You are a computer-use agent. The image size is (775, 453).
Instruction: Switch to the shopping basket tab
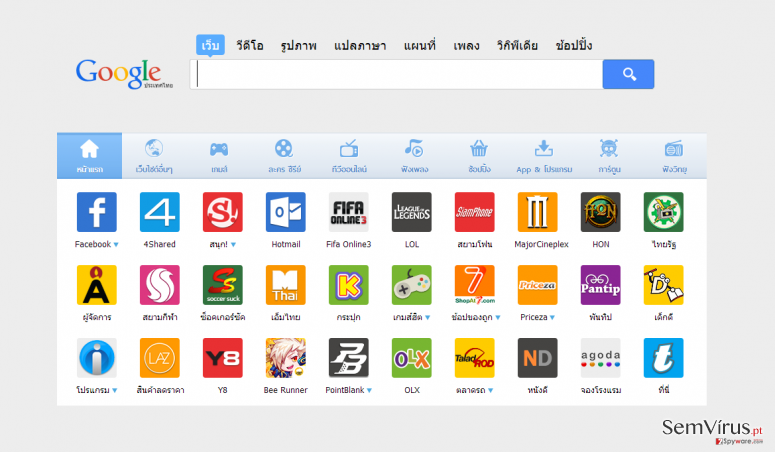[x=479, y=156]
